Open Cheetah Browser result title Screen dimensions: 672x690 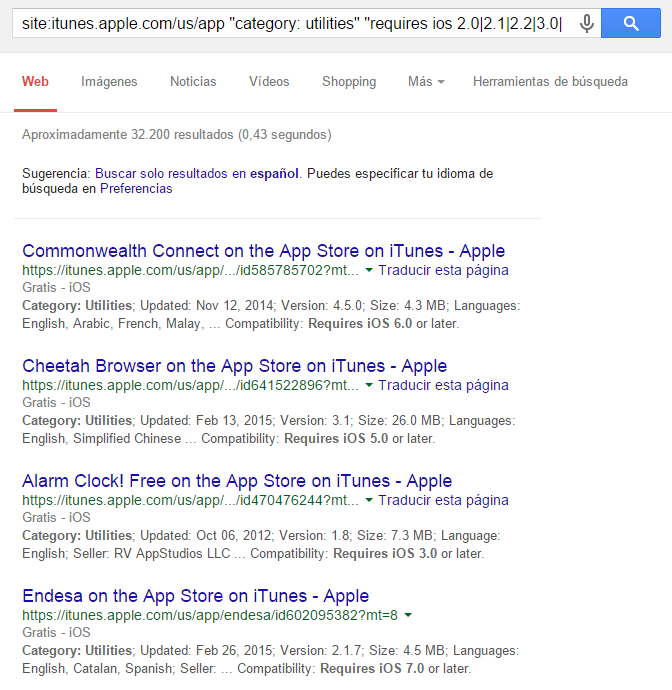tap(235, 366)
